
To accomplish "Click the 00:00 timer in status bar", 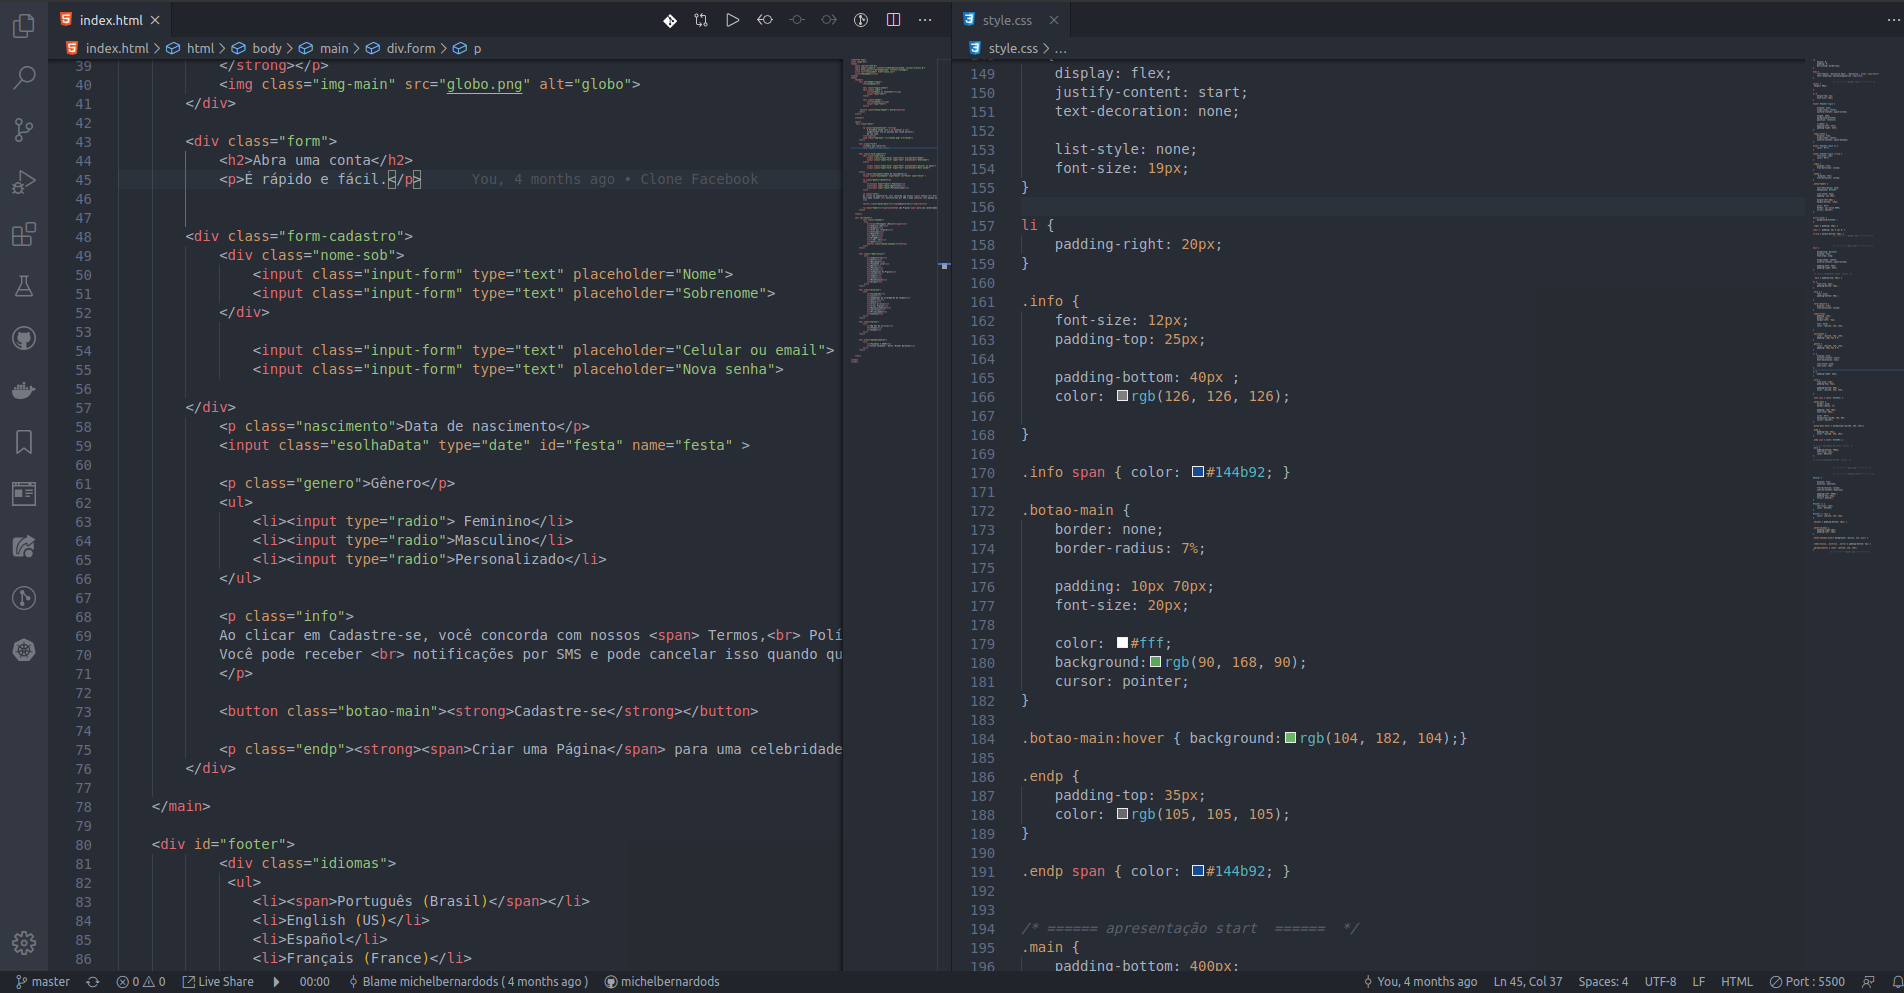I will click(314, 982).
